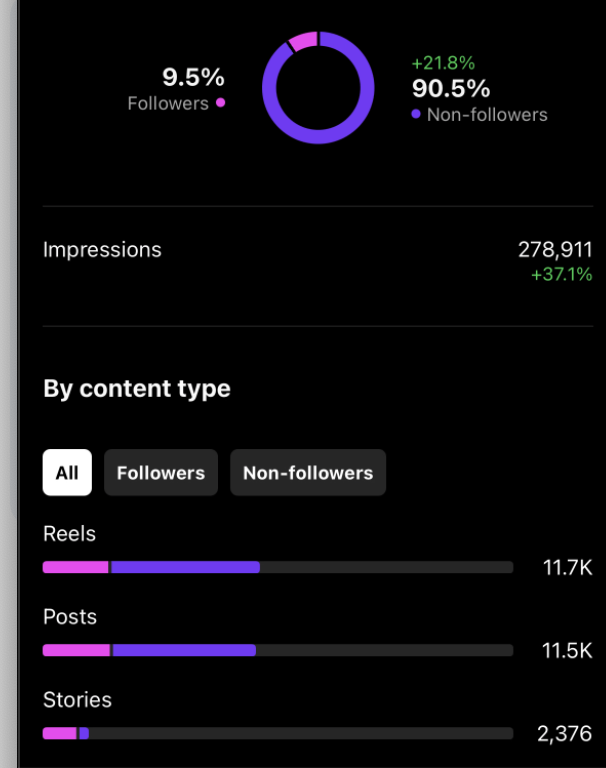Click the pink Followers legend dot

click(x=220, y=102)
